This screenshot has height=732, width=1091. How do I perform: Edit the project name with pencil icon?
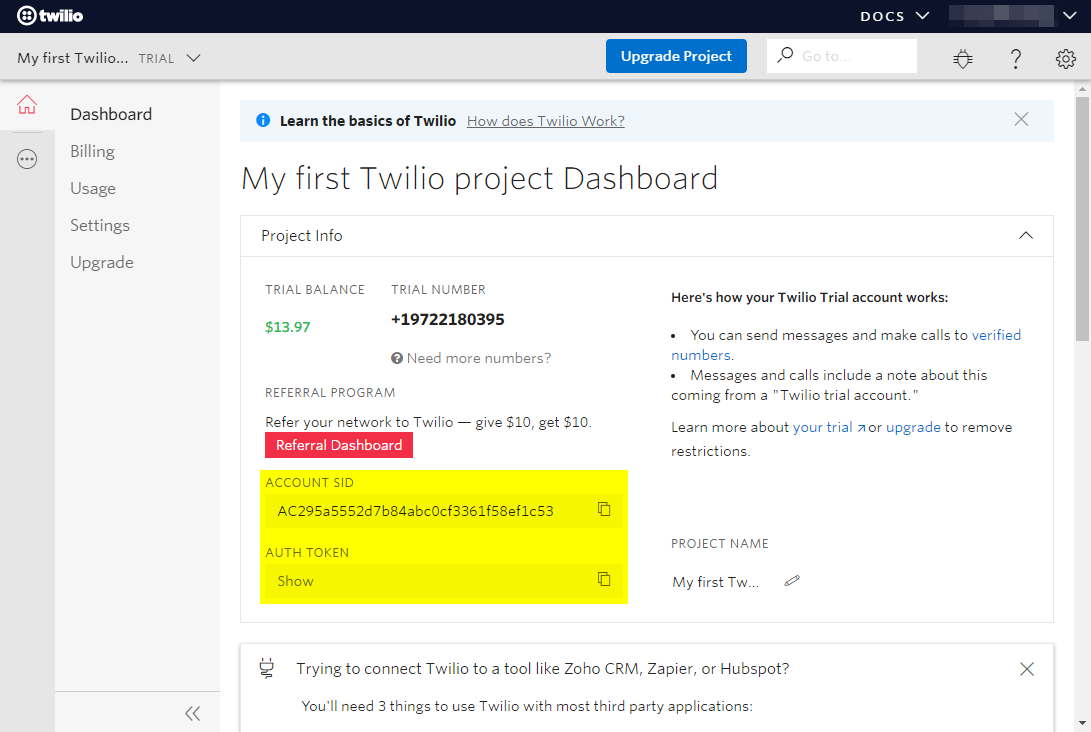click(x=792, y=581)
